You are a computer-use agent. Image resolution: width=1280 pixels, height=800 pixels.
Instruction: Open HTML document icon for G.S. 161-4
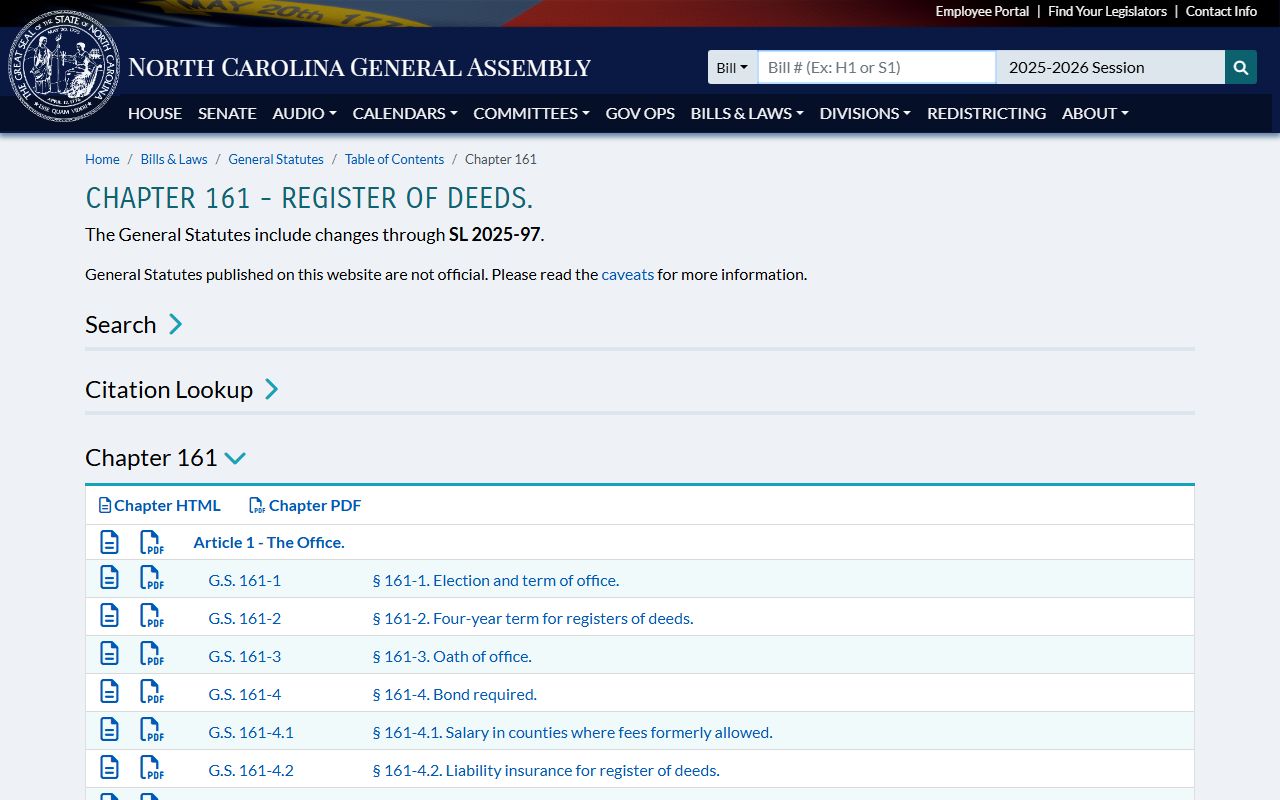tap(109, 692)
